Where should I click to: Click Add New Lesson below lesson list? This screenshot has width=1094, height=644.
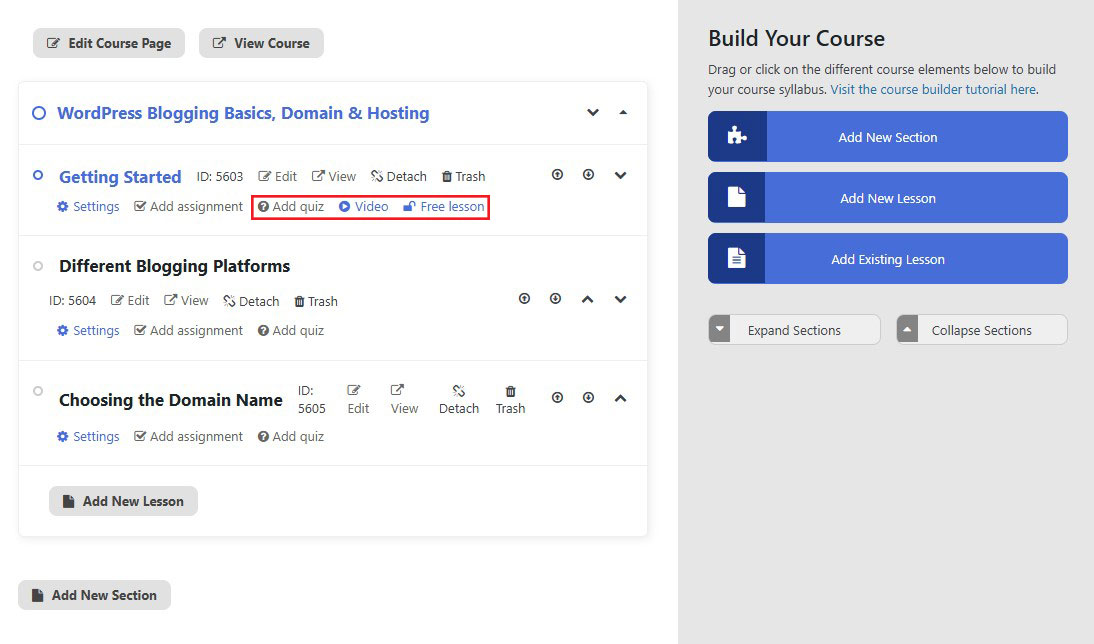click(x=123, y=501)
